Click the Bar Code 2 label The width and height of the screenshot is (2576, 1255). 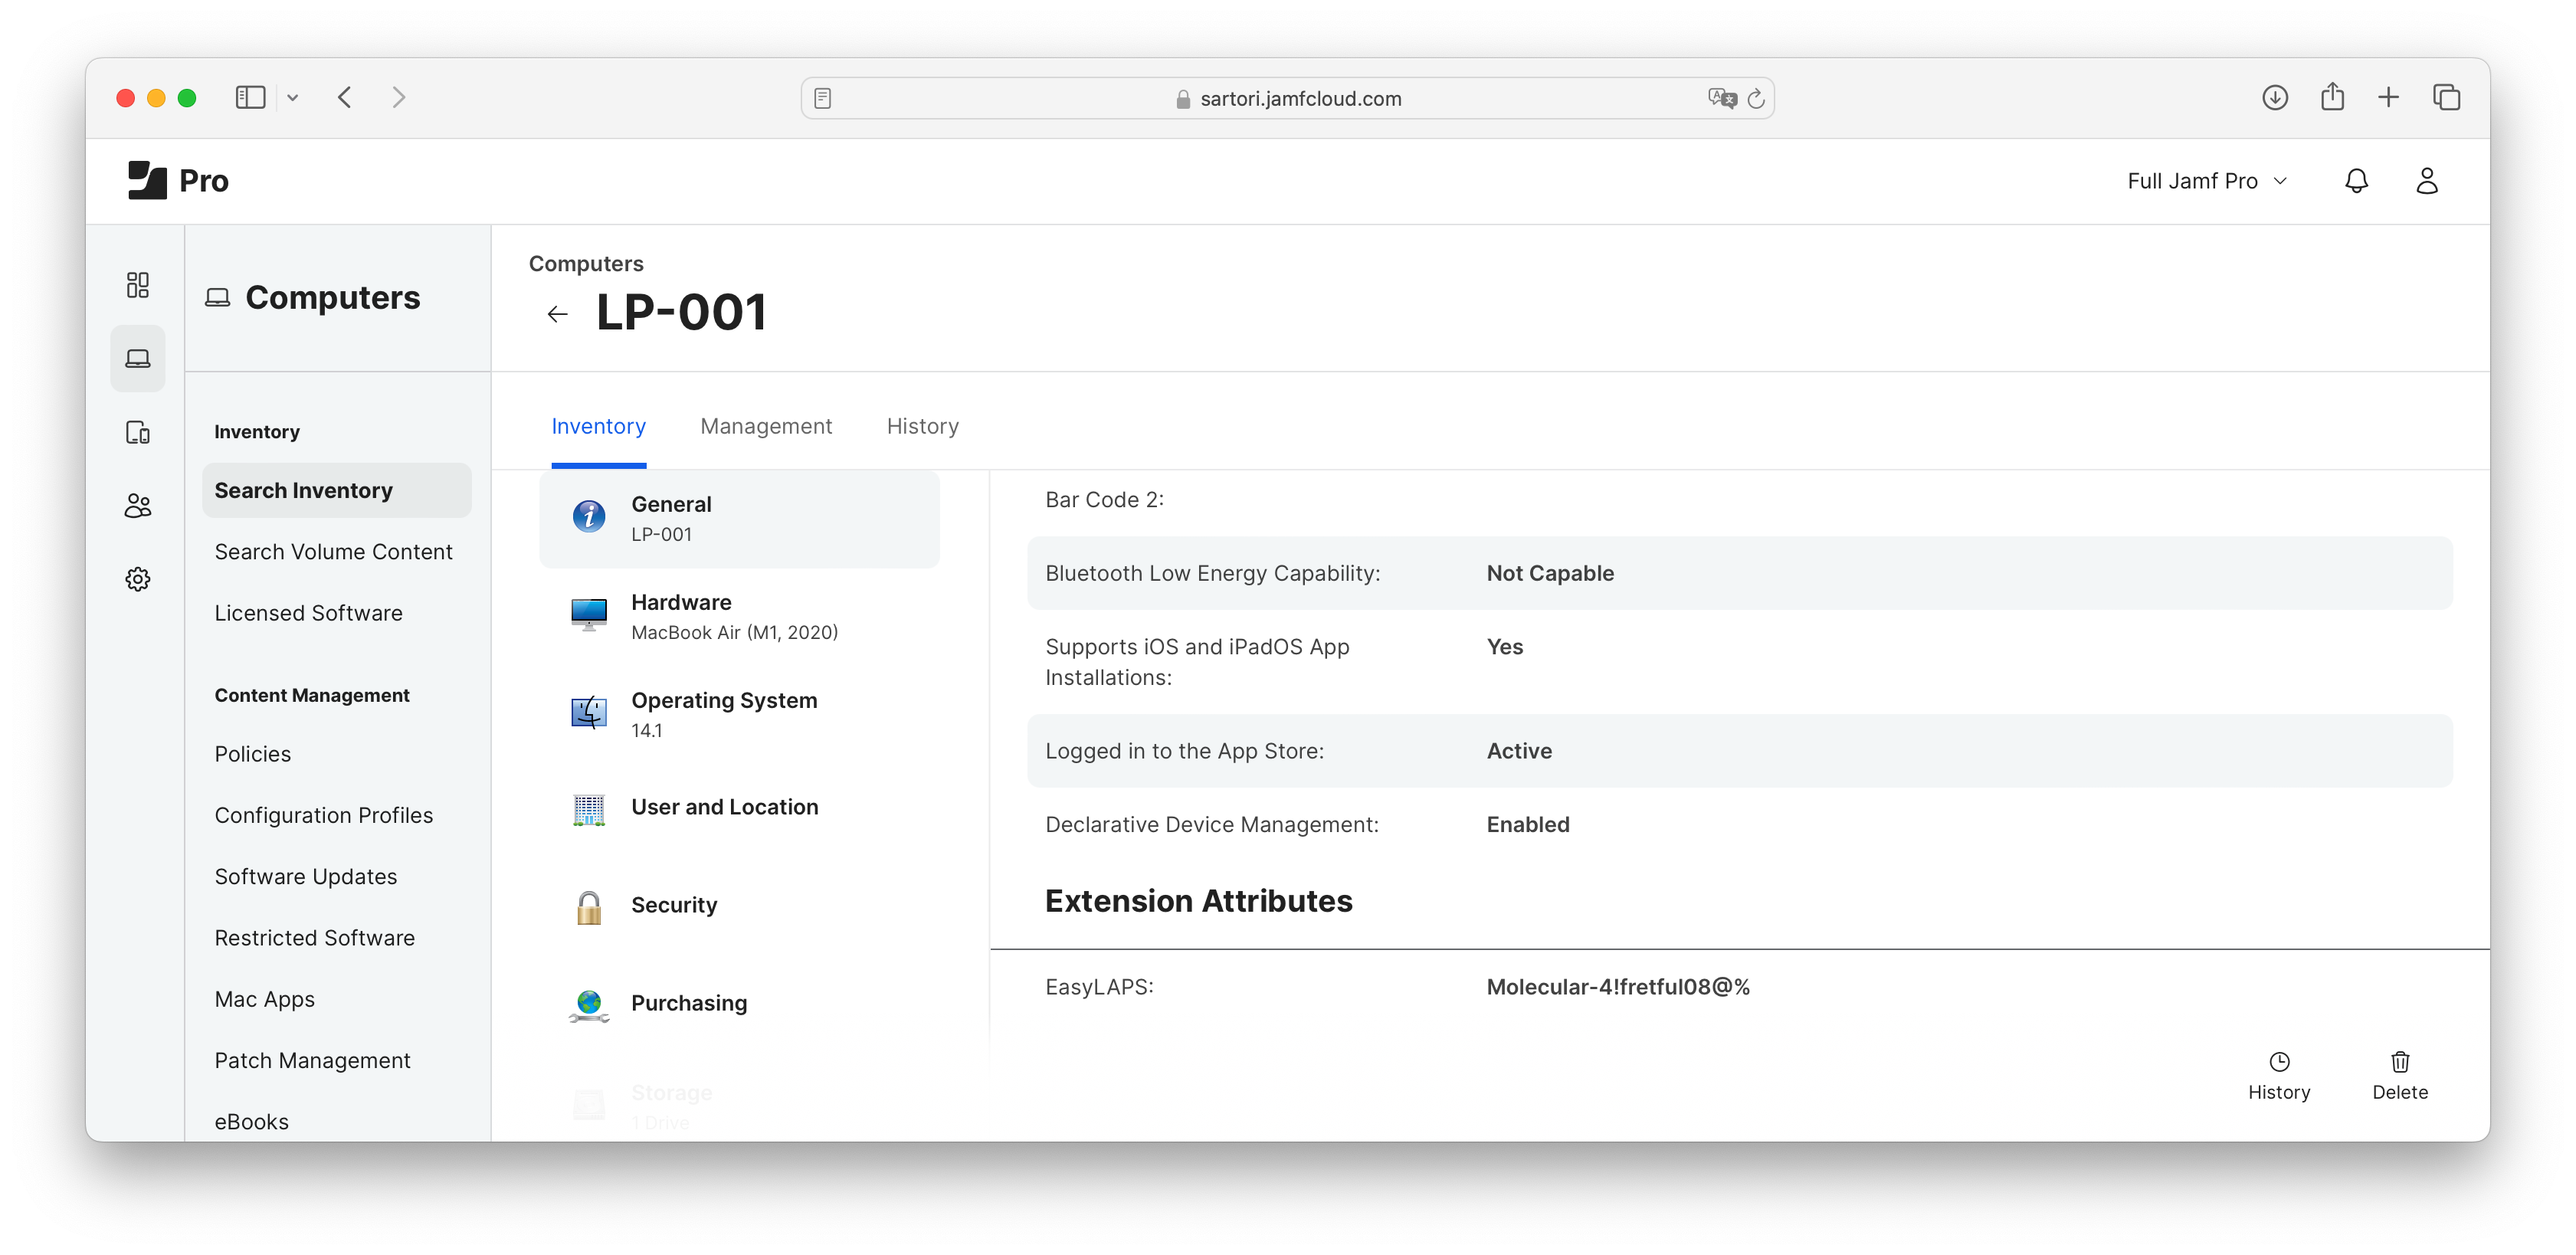tap(1104, 499)
